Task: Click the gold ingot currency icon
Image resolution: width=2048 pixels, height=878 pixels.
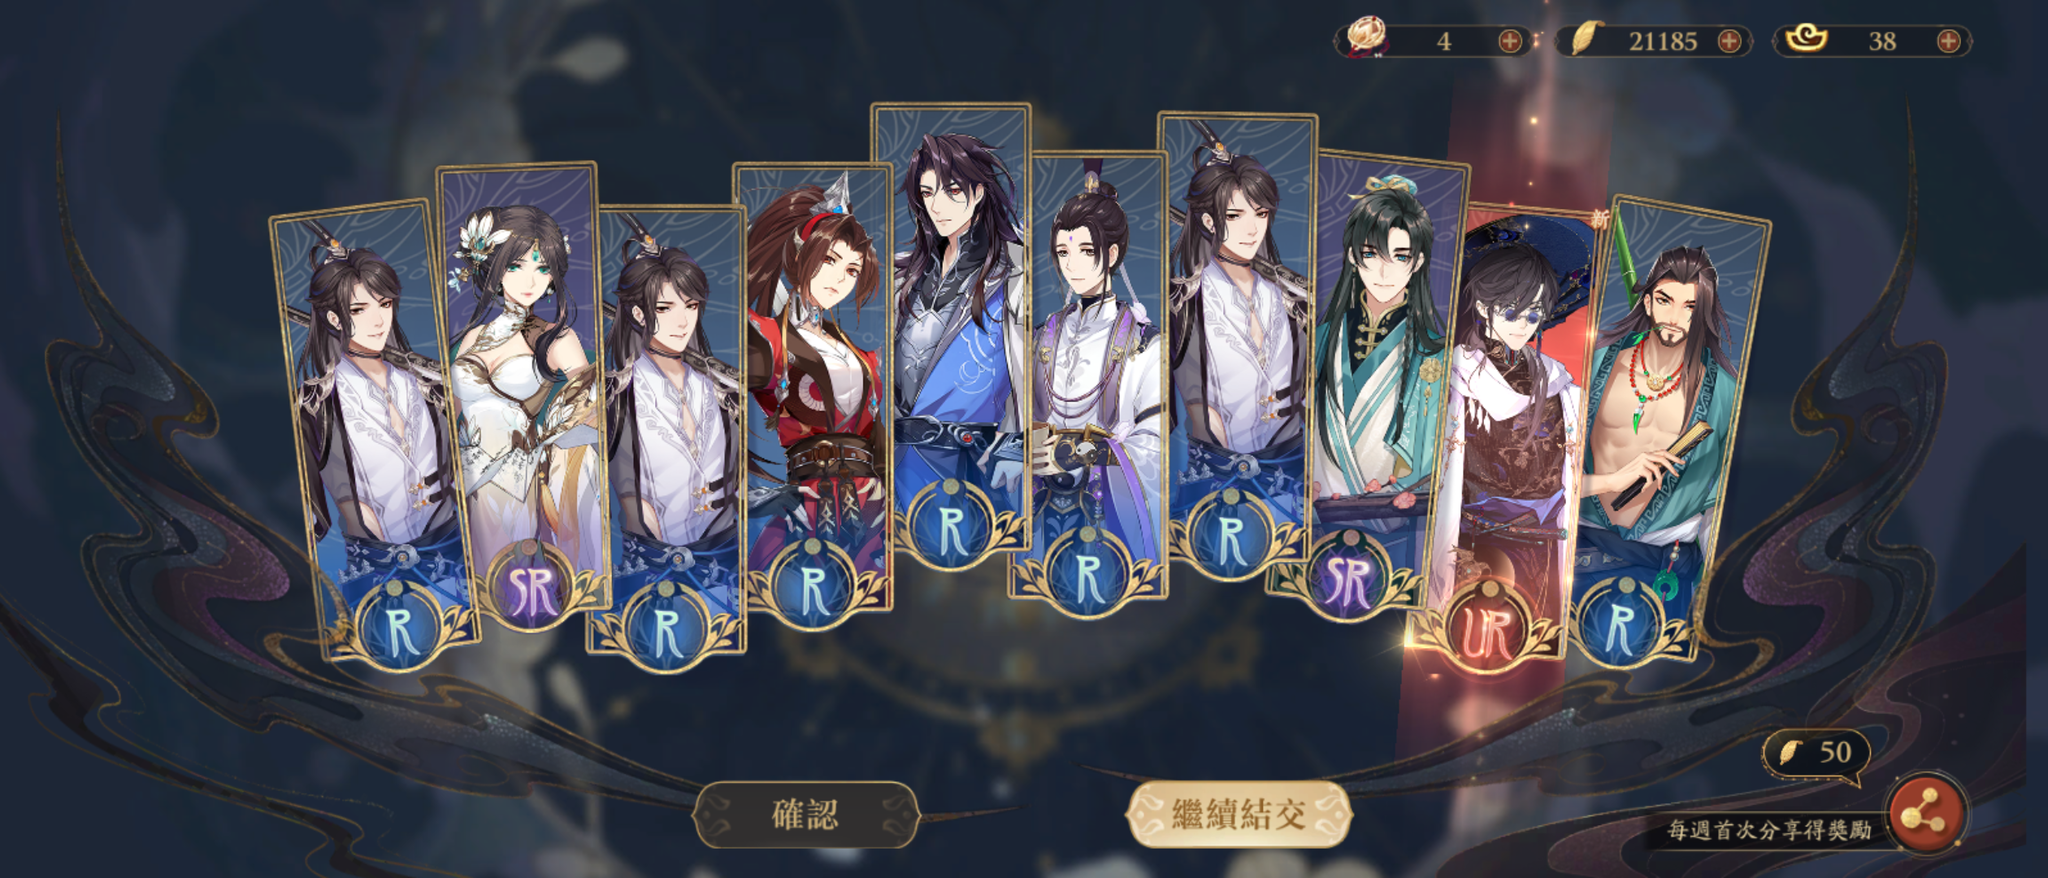Action: pos(1806,39)
